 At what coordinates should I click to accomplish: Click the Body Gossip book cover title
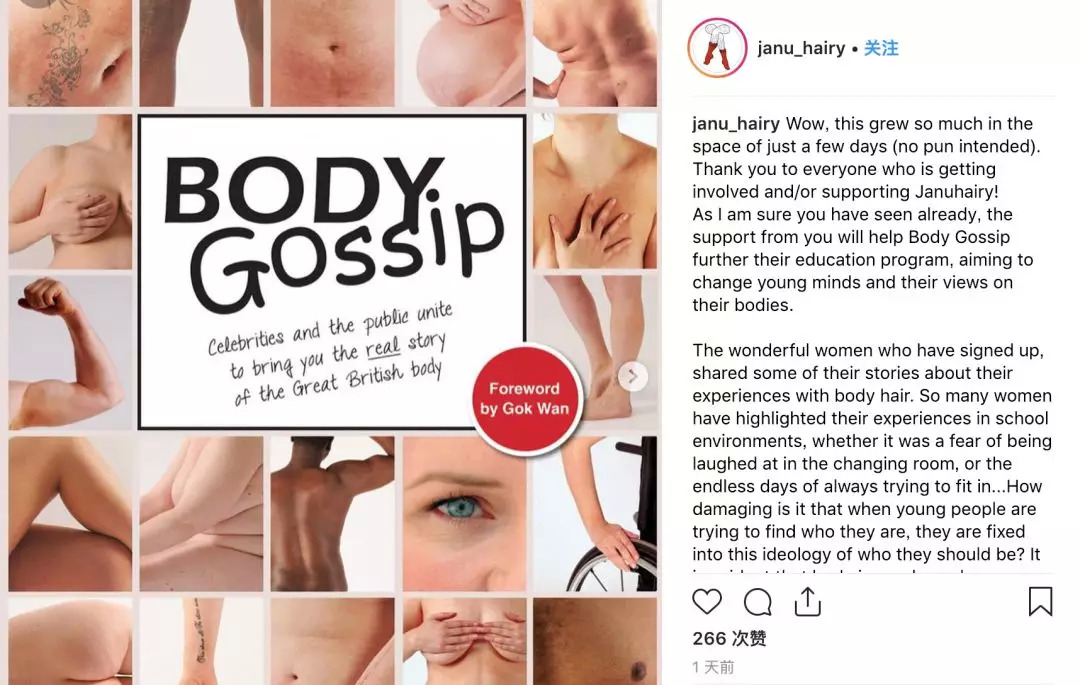(x=334, y=233)
